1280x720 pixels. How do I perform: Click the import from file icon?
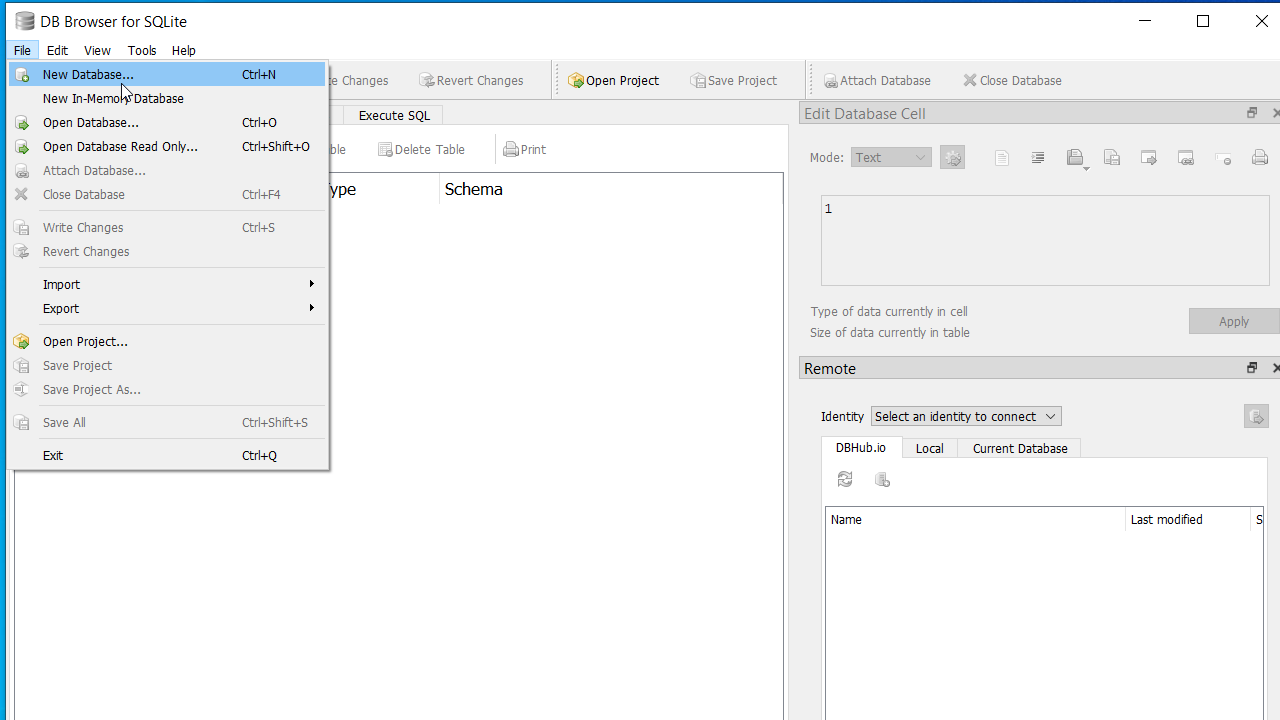click(1075, 157)
